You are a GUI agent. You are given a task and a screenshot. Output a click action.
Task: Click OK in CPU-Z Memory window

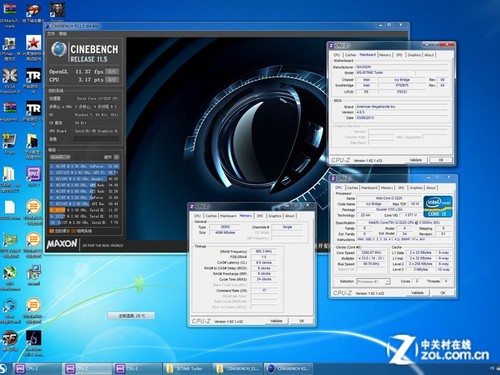(301, 321)
